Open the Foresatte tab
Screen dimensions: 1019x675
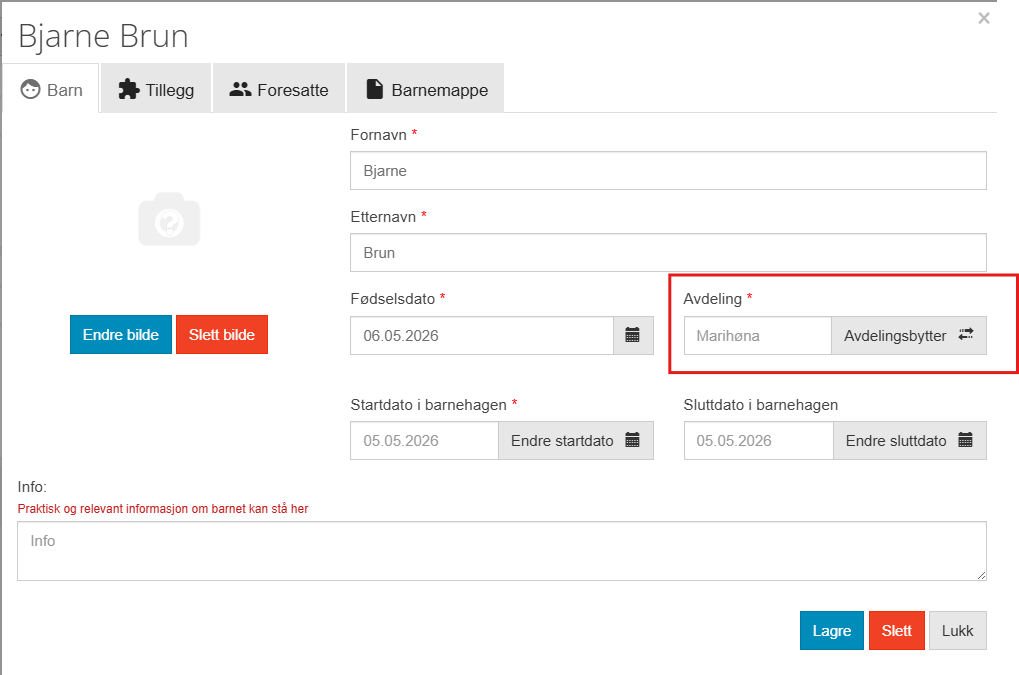point(279,89)
